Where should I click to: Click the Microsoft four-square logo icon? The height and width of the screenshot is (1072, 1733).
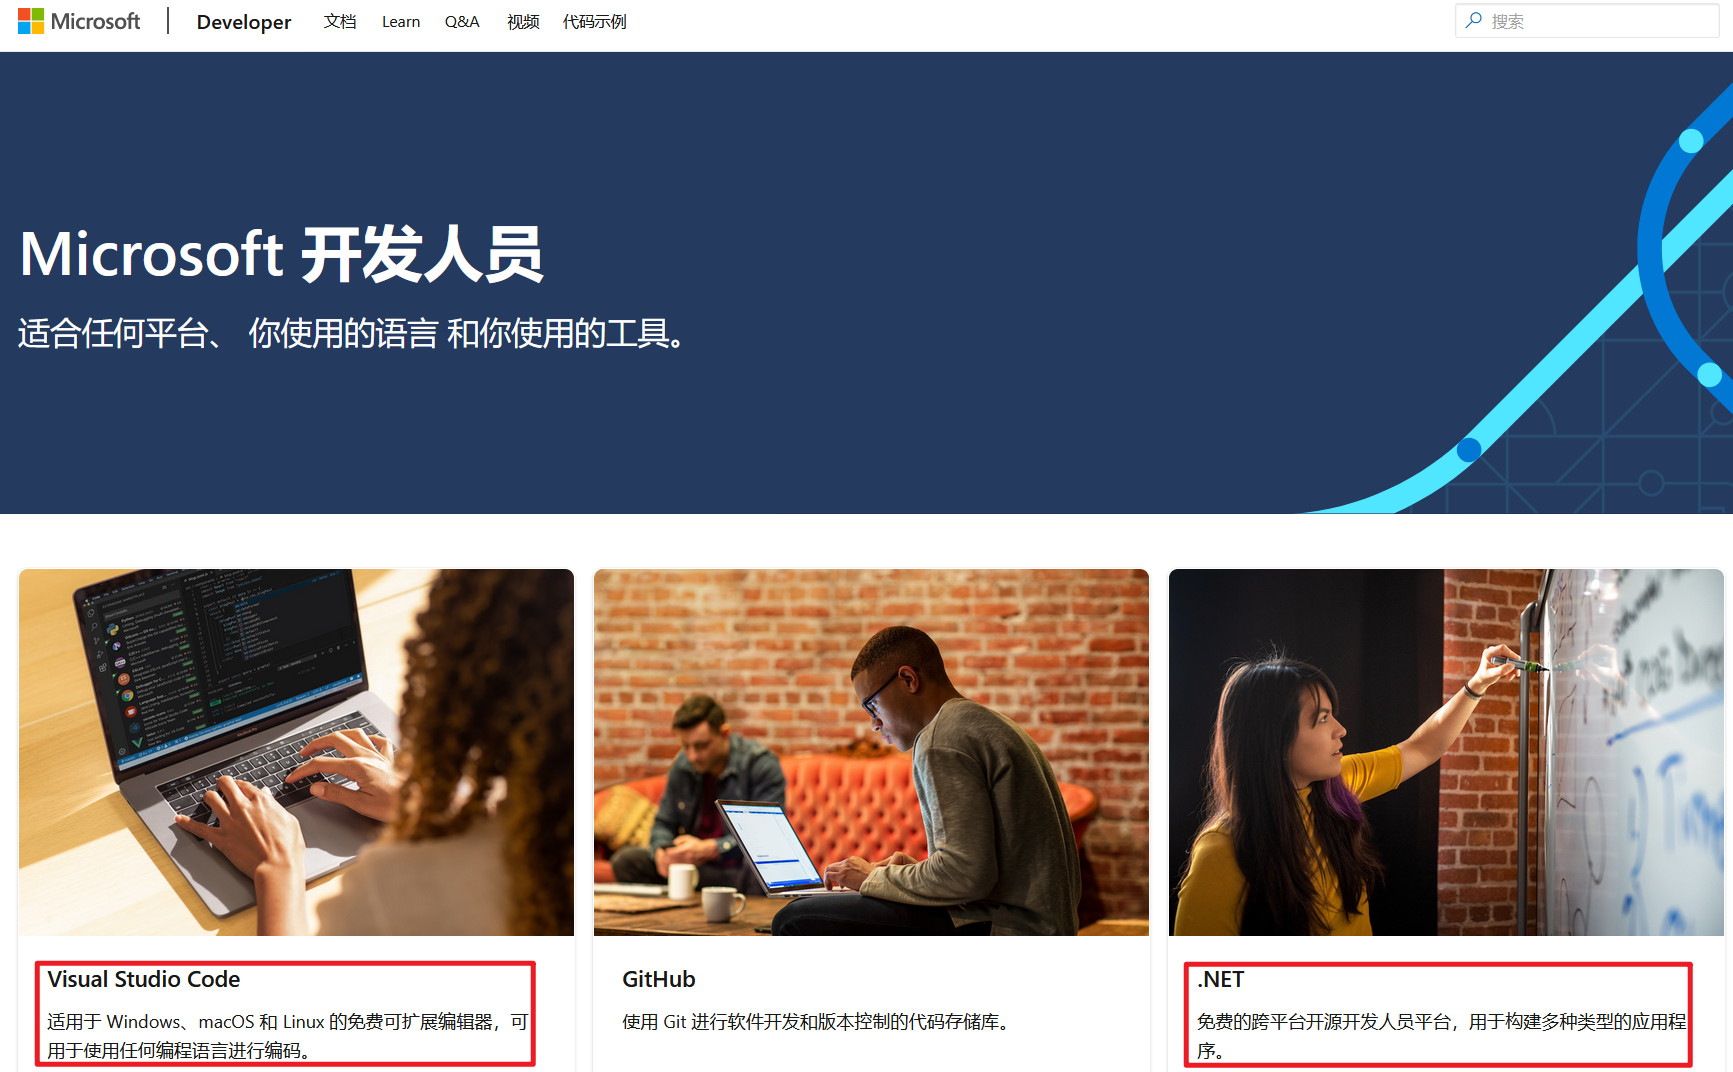point(31,20)
